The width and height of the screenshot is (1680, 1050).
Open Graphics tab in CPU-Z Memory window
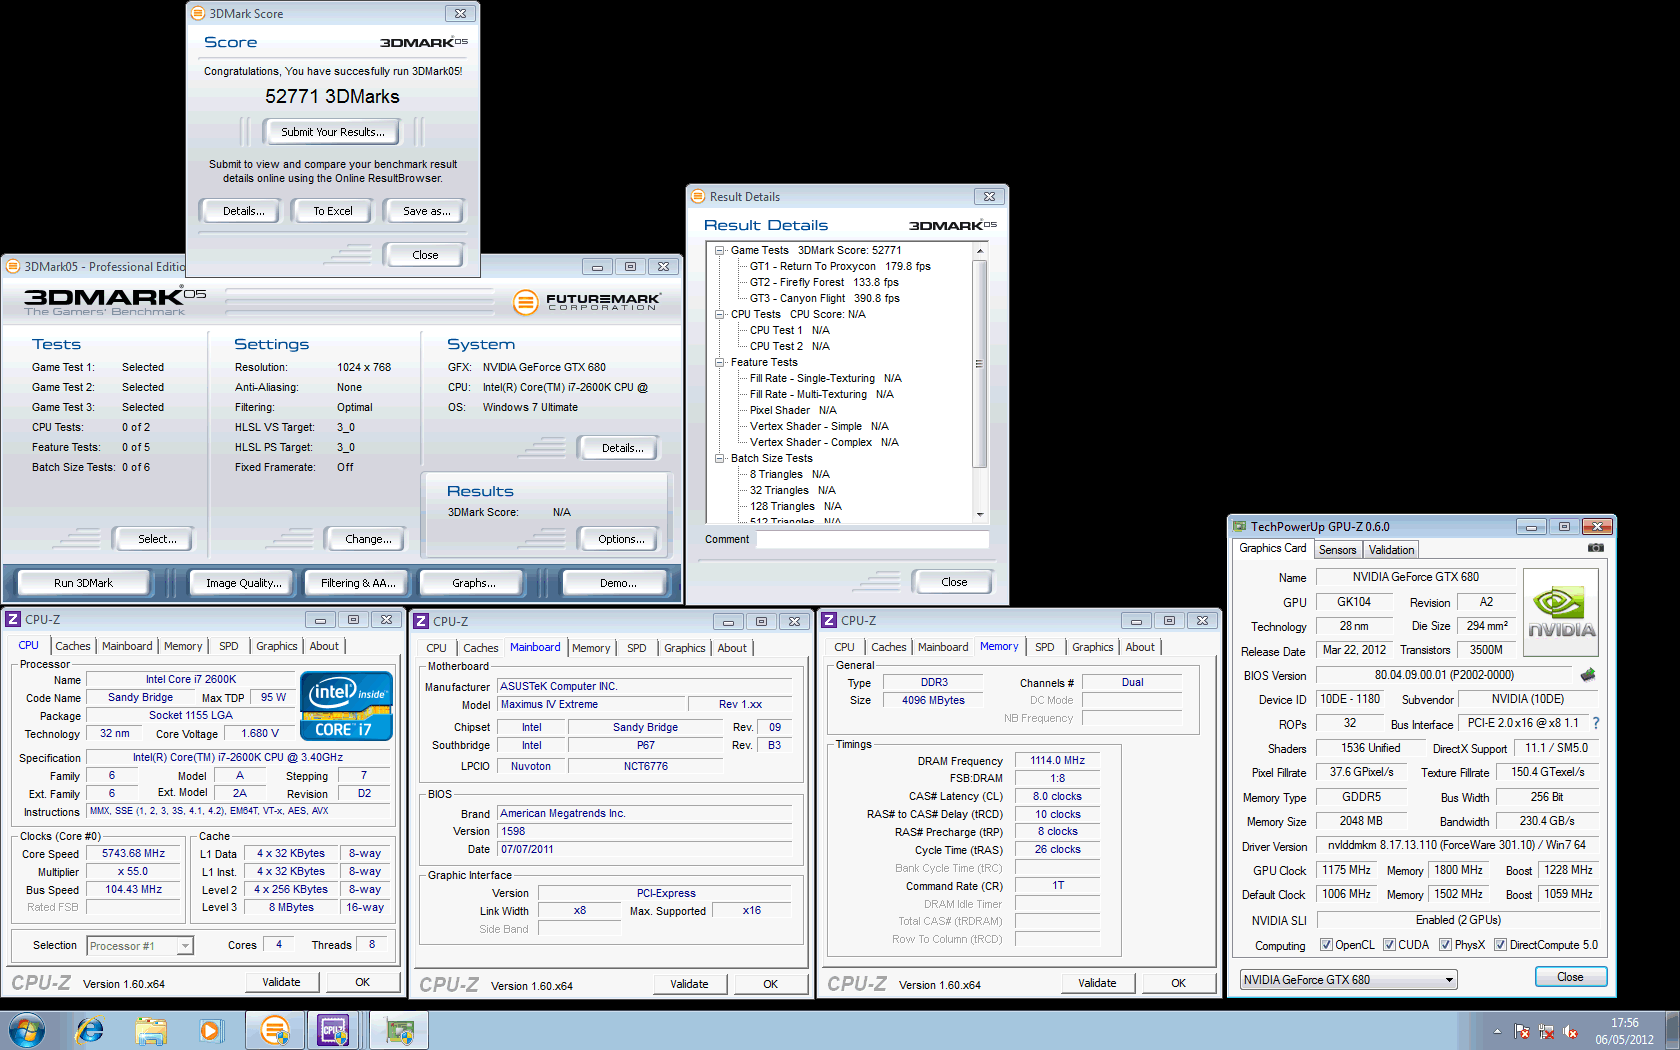tap(1093, 647)
